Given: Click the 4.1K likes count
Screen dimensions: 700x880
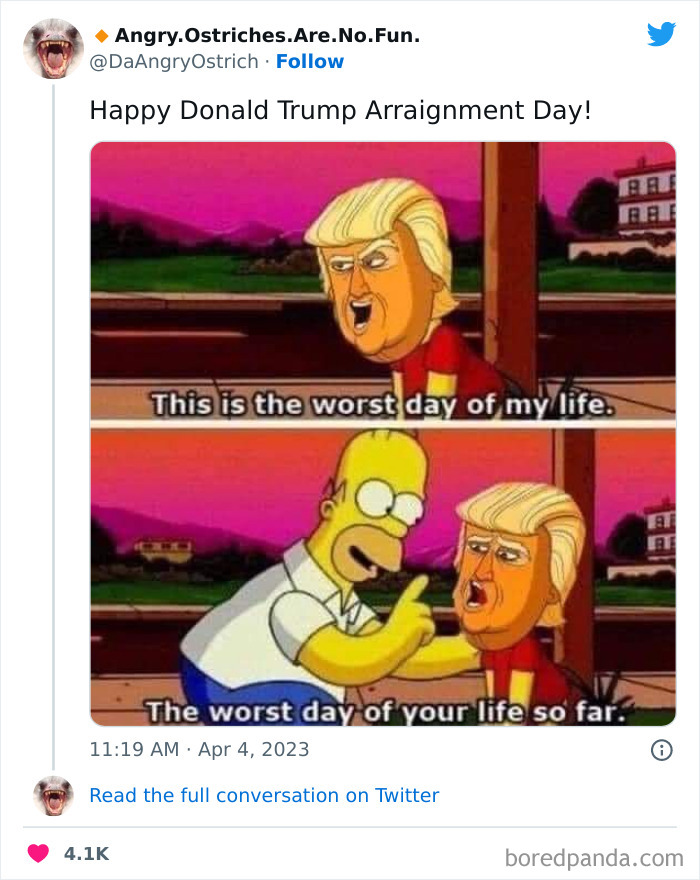Looking at the screenshot, I should [x=86, y=854].
